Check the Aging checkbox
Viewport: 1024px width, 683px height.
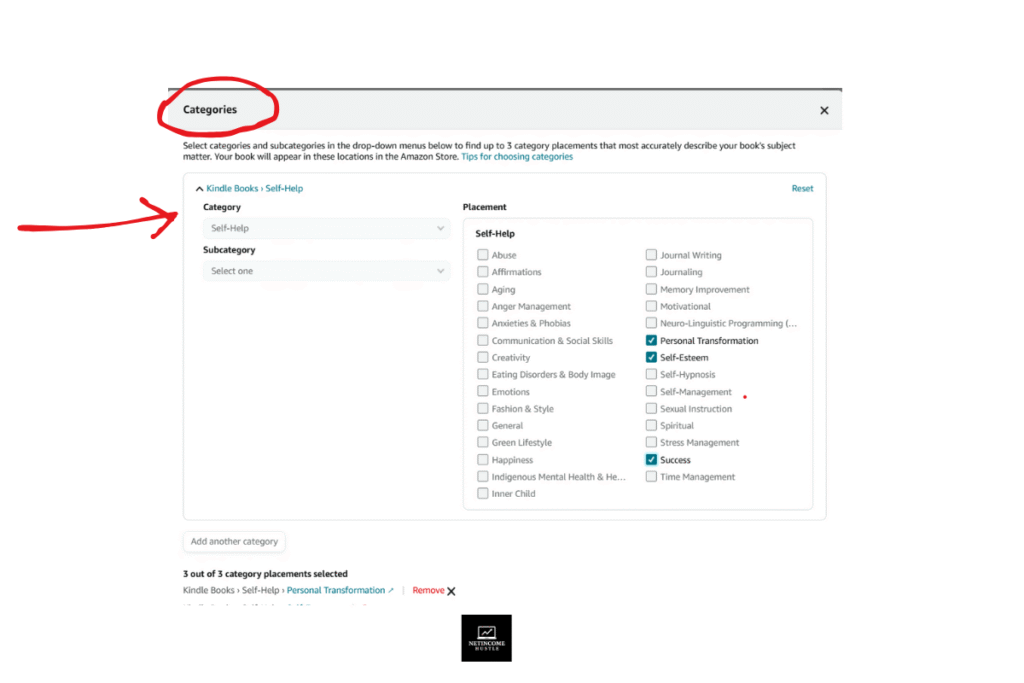pos(483,289)
